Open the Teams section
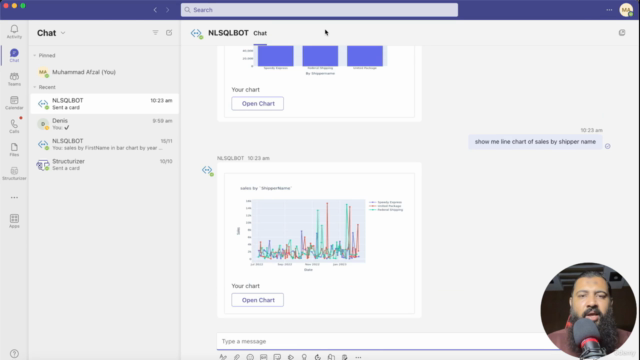Viewport: 640px width, 360px height. click(14, 79)
